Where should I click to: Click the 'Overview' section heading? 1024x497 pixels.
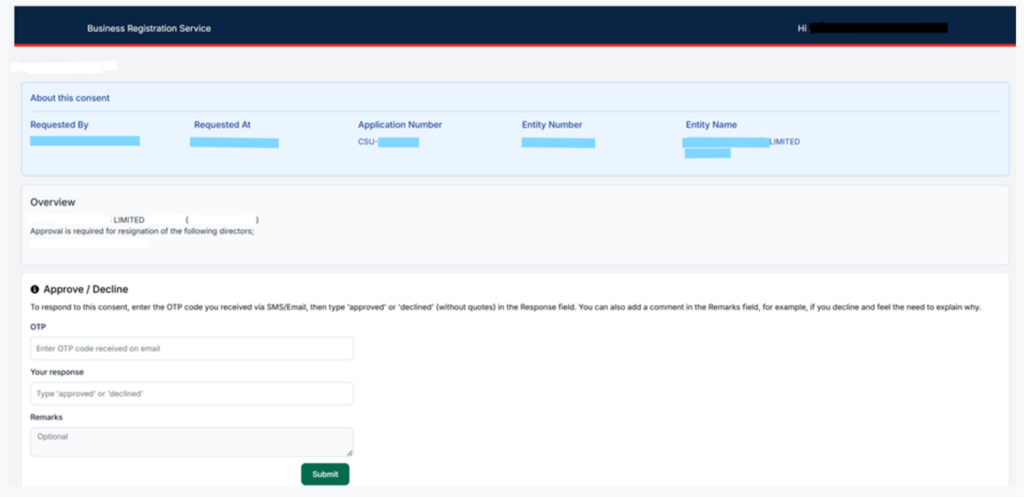click(x=53, y=202)
